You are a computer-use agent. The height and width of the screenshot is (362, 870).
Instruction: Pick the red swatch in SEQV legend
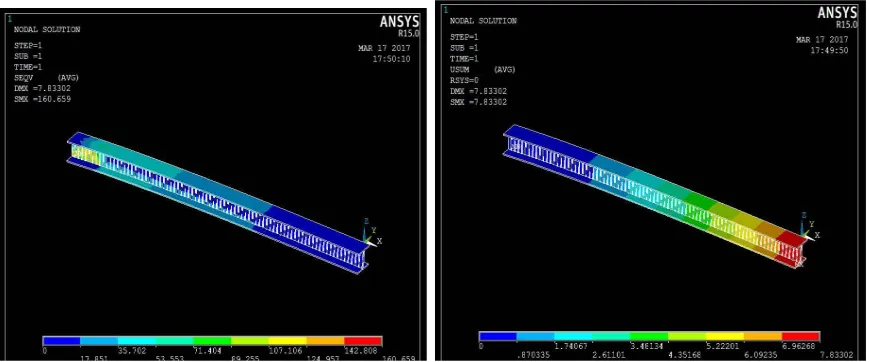363,340
